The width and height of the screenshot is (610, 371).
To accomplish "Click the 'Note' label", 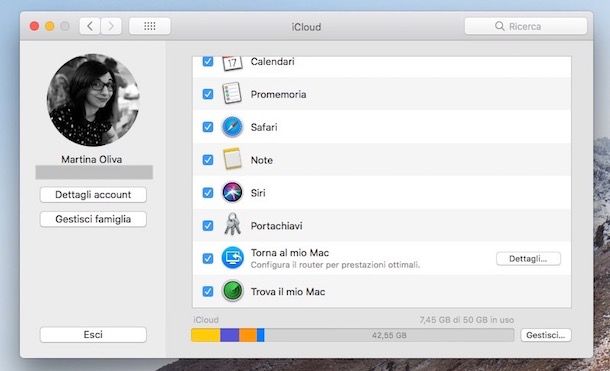I will coord(262,160).
